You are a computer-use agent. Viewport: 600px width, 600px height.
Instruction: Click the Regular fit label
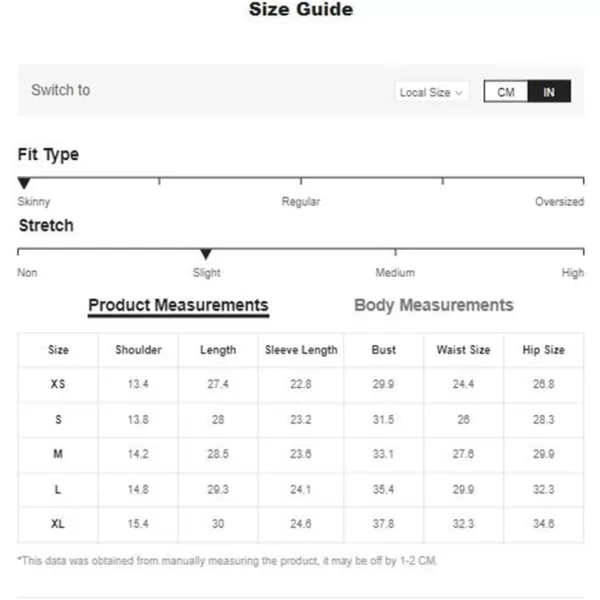(301, 202)
